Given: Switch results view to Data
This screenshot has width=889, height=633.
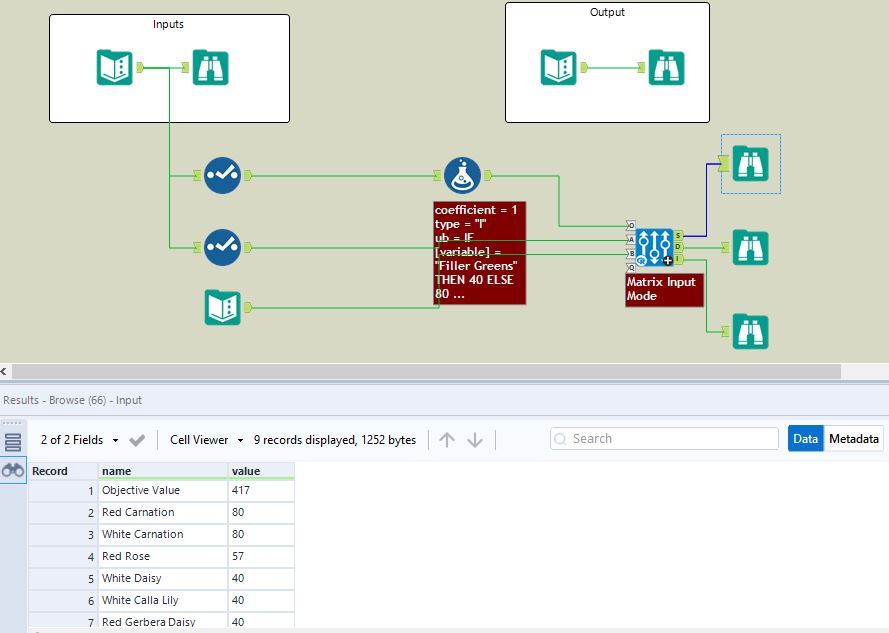Looking at the screenshot, I should [x=805, y=439].
